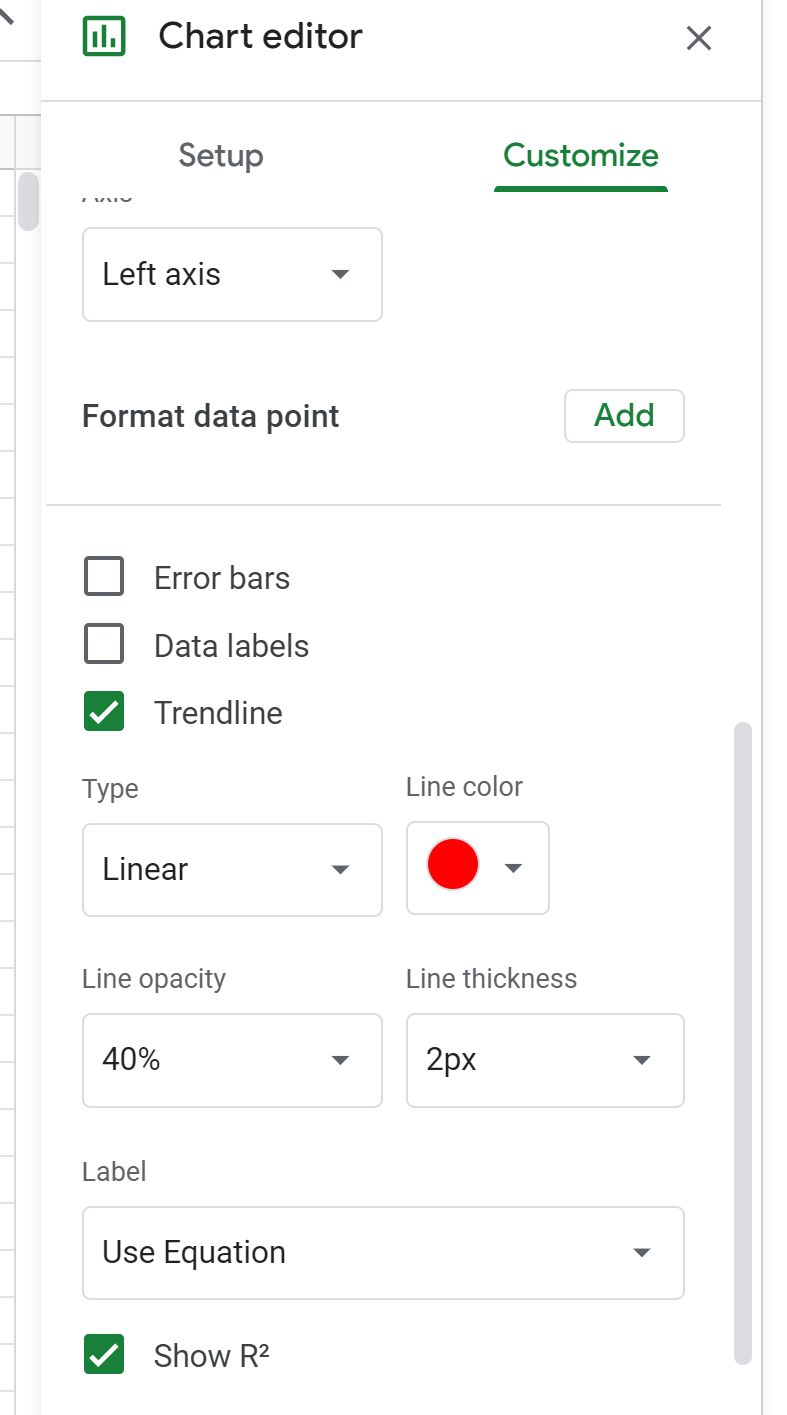Viewport: 787px width, 1415px height.
Task: Click Add next to Format data point
Action: pos(624,416)
